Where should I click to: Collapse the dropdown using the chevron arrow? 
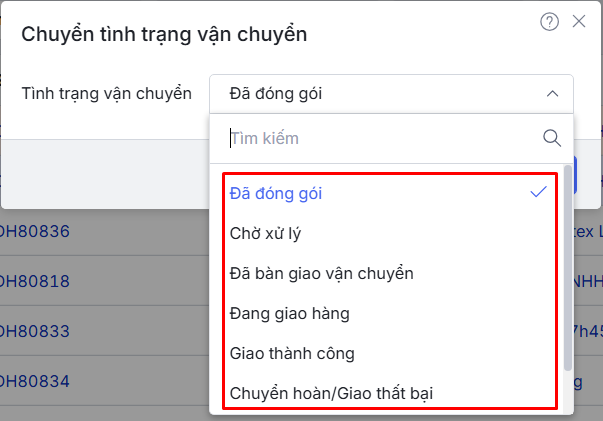coord(552,94)
